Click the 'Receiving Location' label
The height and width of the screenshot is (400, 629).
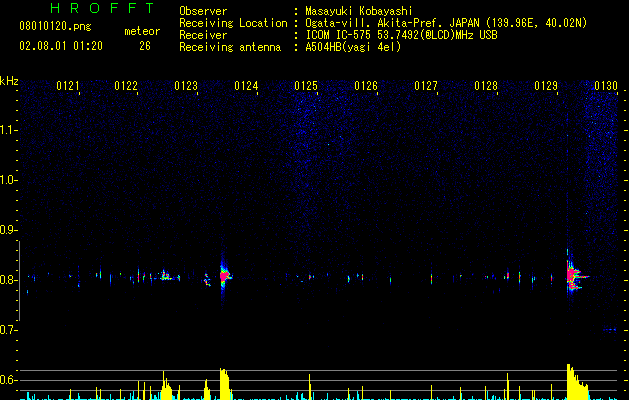click(233, 23)
